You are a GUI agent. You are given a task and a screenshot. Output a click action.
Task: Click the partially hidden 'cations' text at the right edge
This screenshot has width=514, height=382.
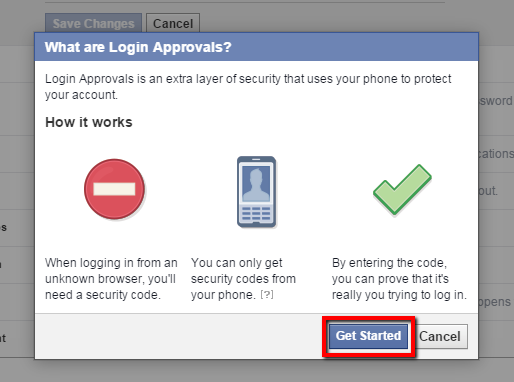(x=496, y=154)
